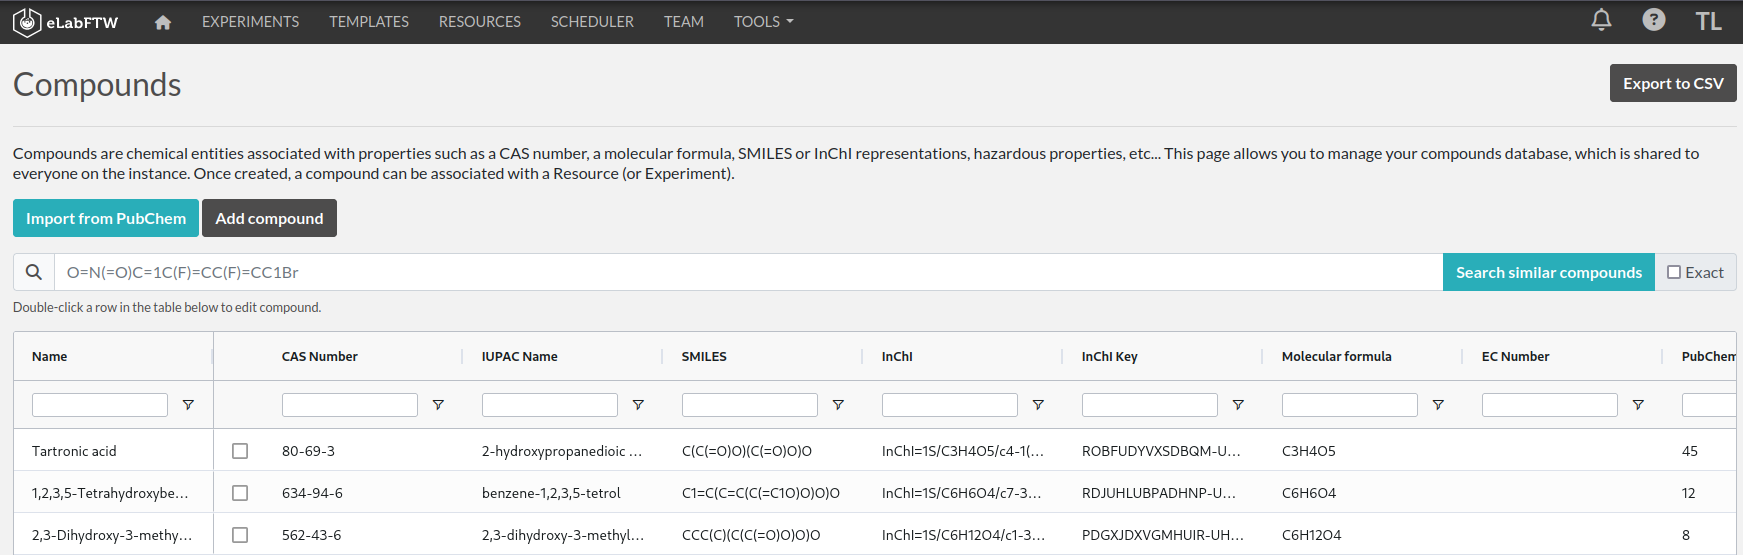
Task: Open the InChI Key column filter
Action: tap(1238, 405)
